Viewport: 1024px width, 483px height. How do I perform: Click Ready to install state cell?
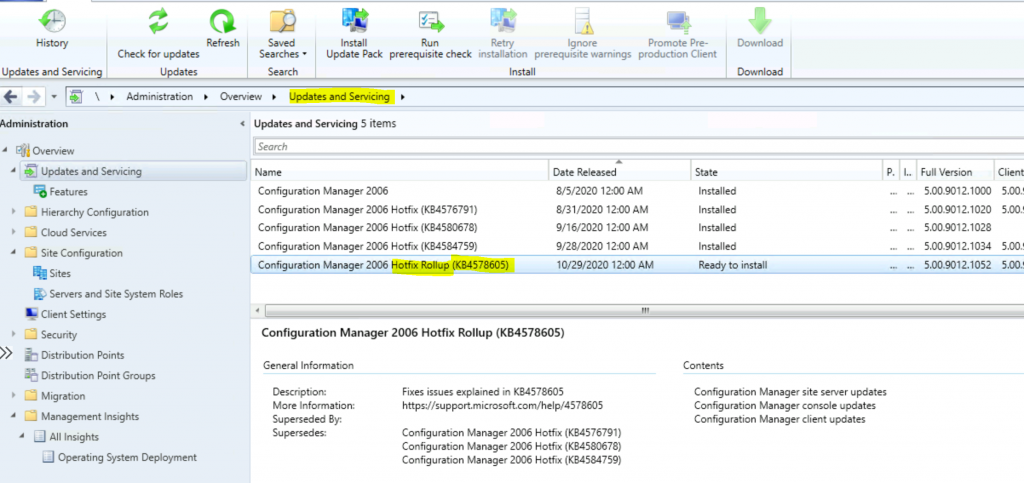click(733, 265)
